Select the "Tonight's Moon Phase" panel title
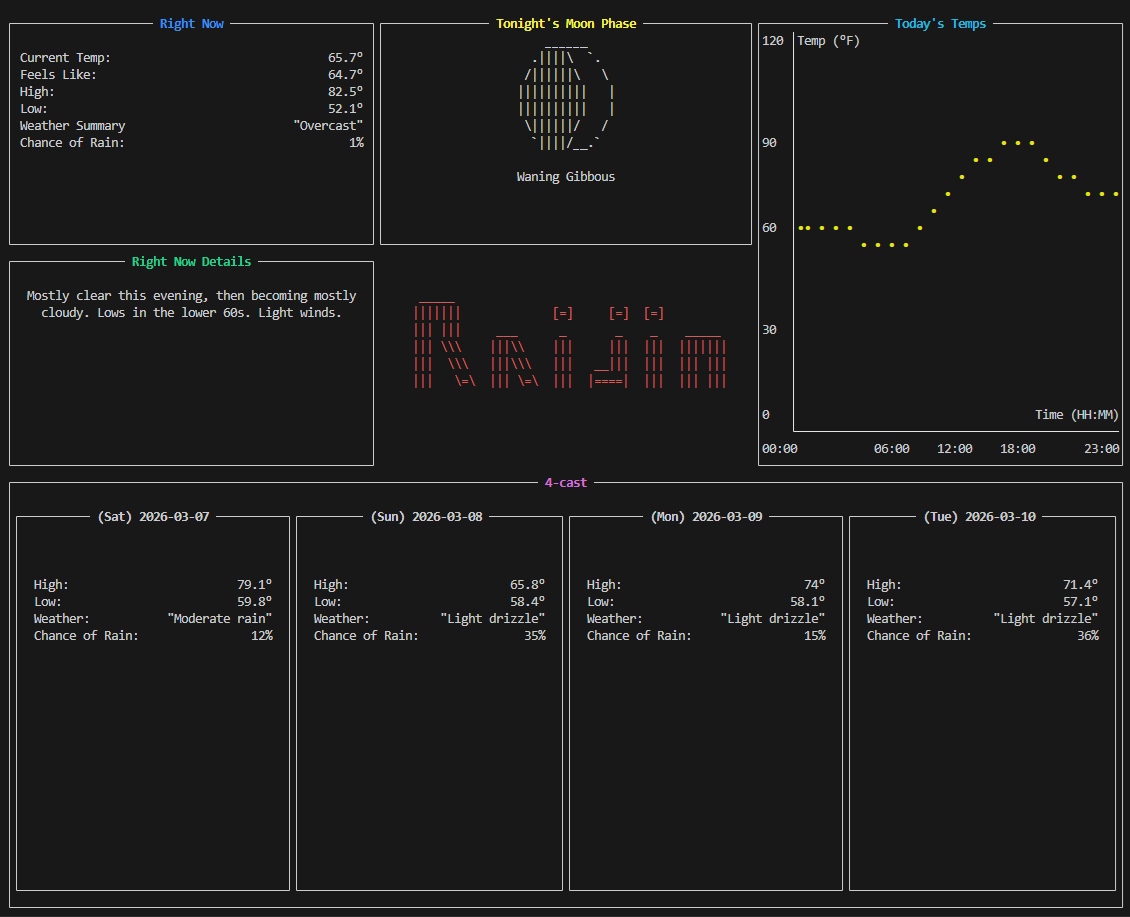The height and width of the screenshot is (917, 1130). (566, 24)
